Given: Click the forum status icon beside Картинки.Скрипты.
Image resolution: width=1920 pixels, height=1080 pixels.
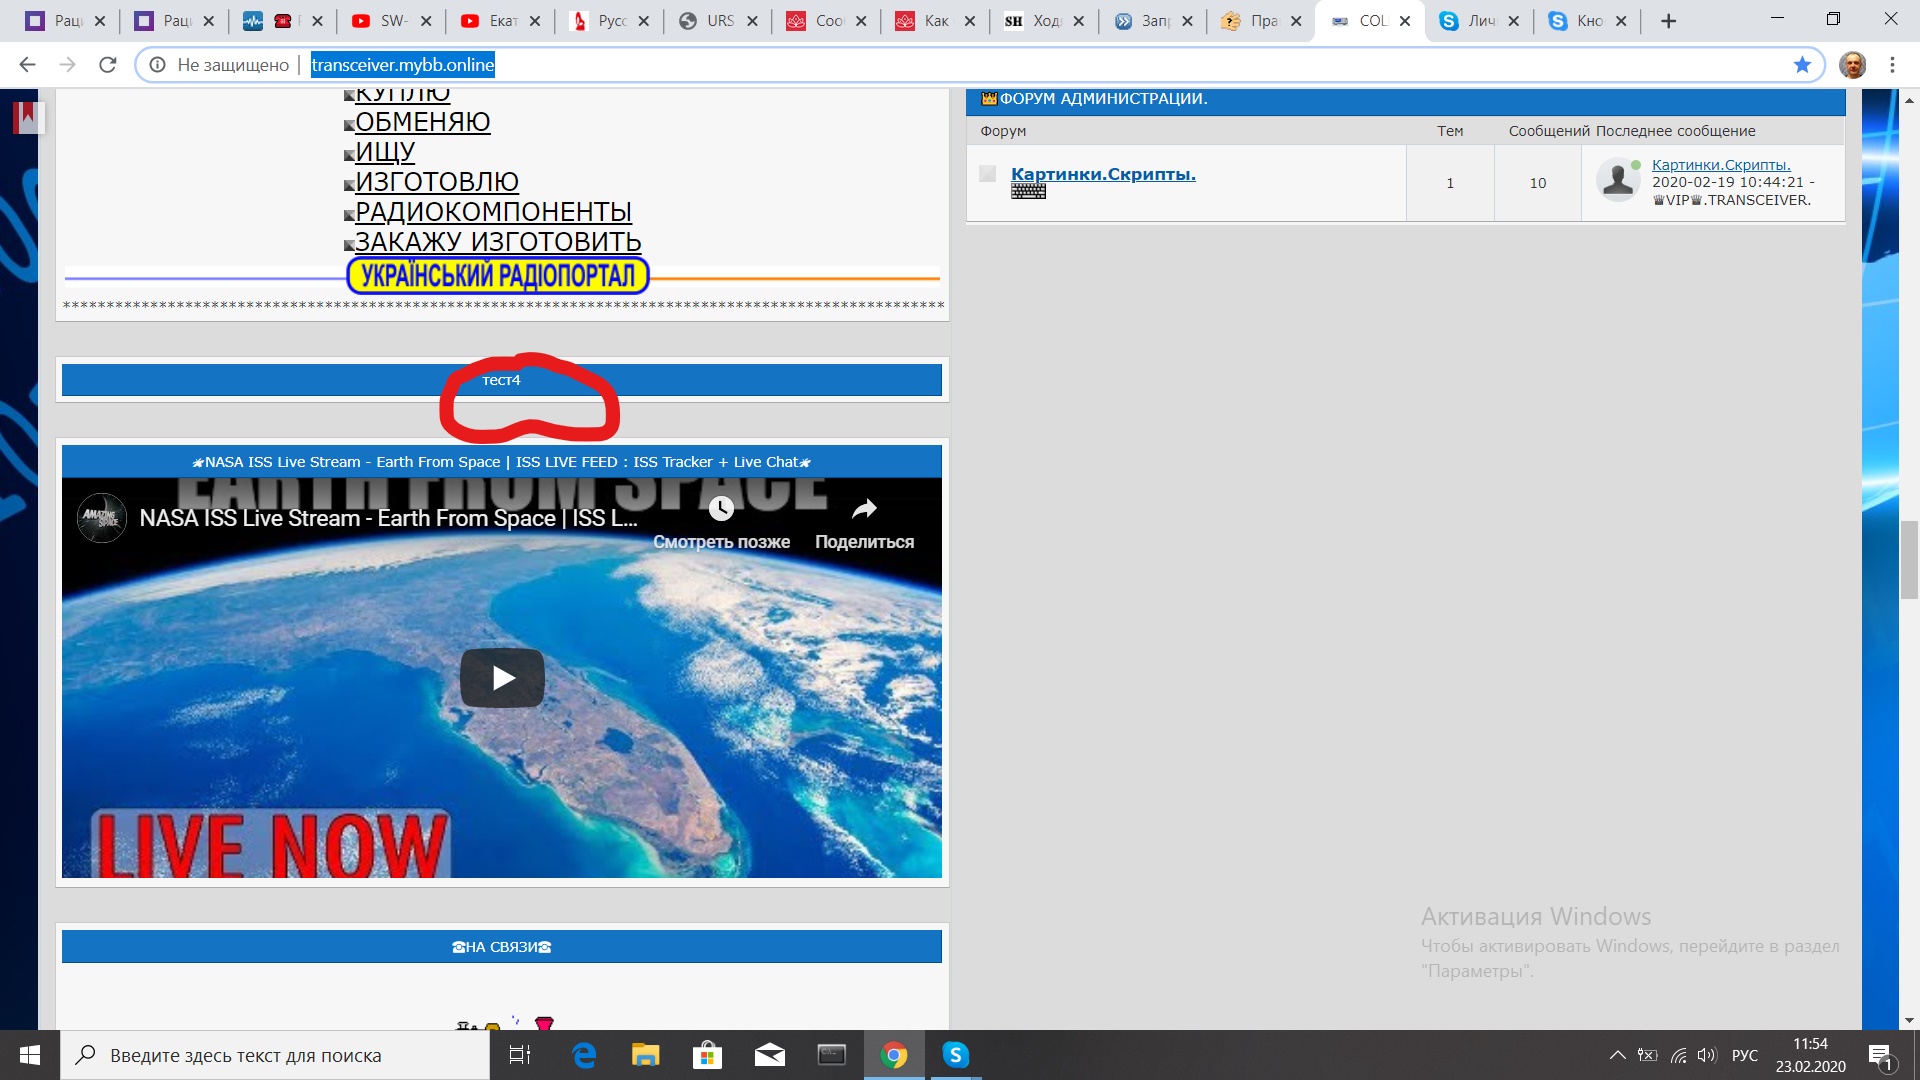Looking at the screenshot, I should (988, 174).
